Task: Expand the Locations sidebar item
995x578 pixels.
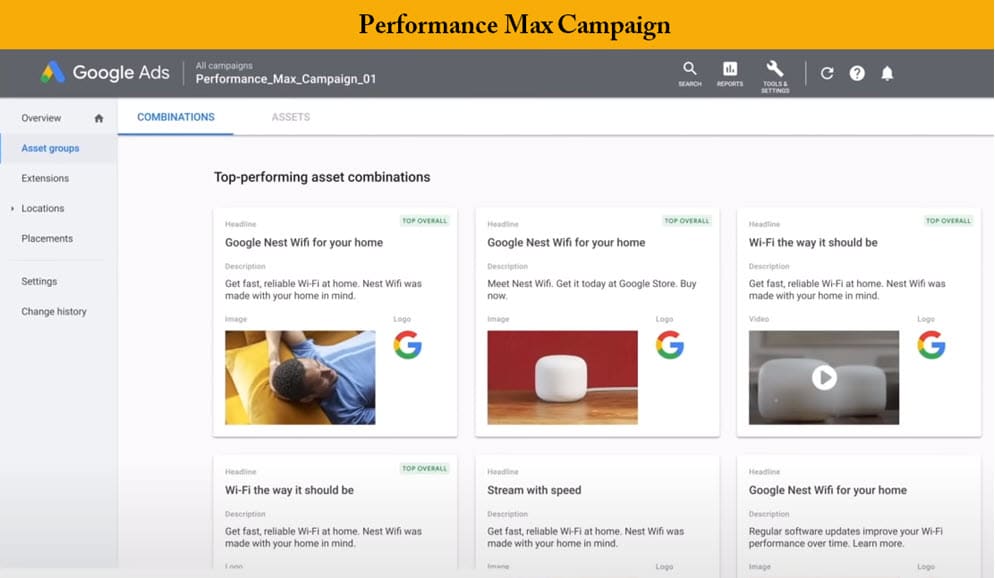Action: tap(12, 209)
